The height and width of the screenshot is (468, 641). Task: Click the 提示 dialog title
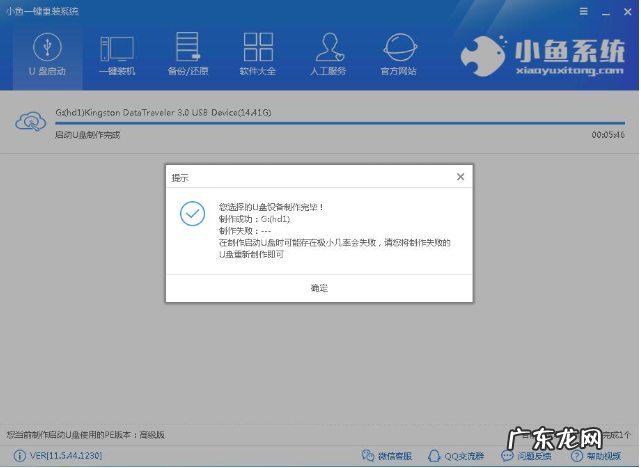point(180,178)
